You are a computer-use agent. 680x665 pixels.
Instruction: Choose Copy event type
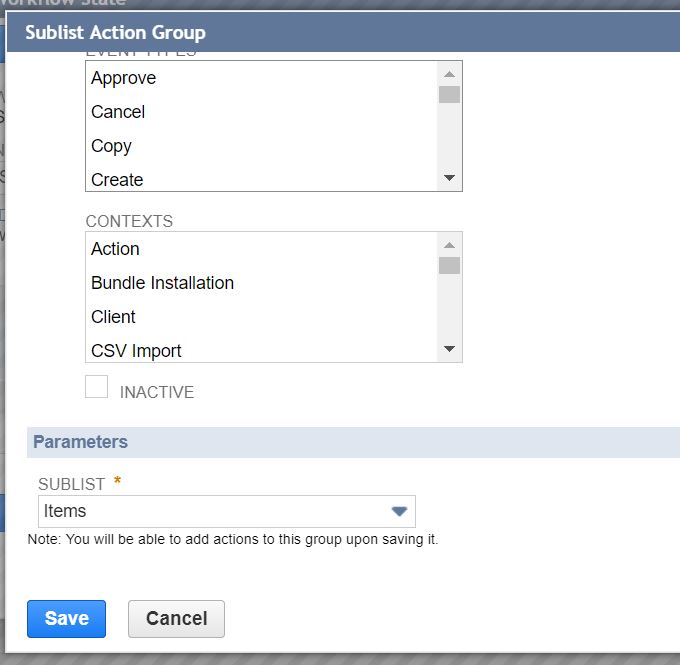111,146
